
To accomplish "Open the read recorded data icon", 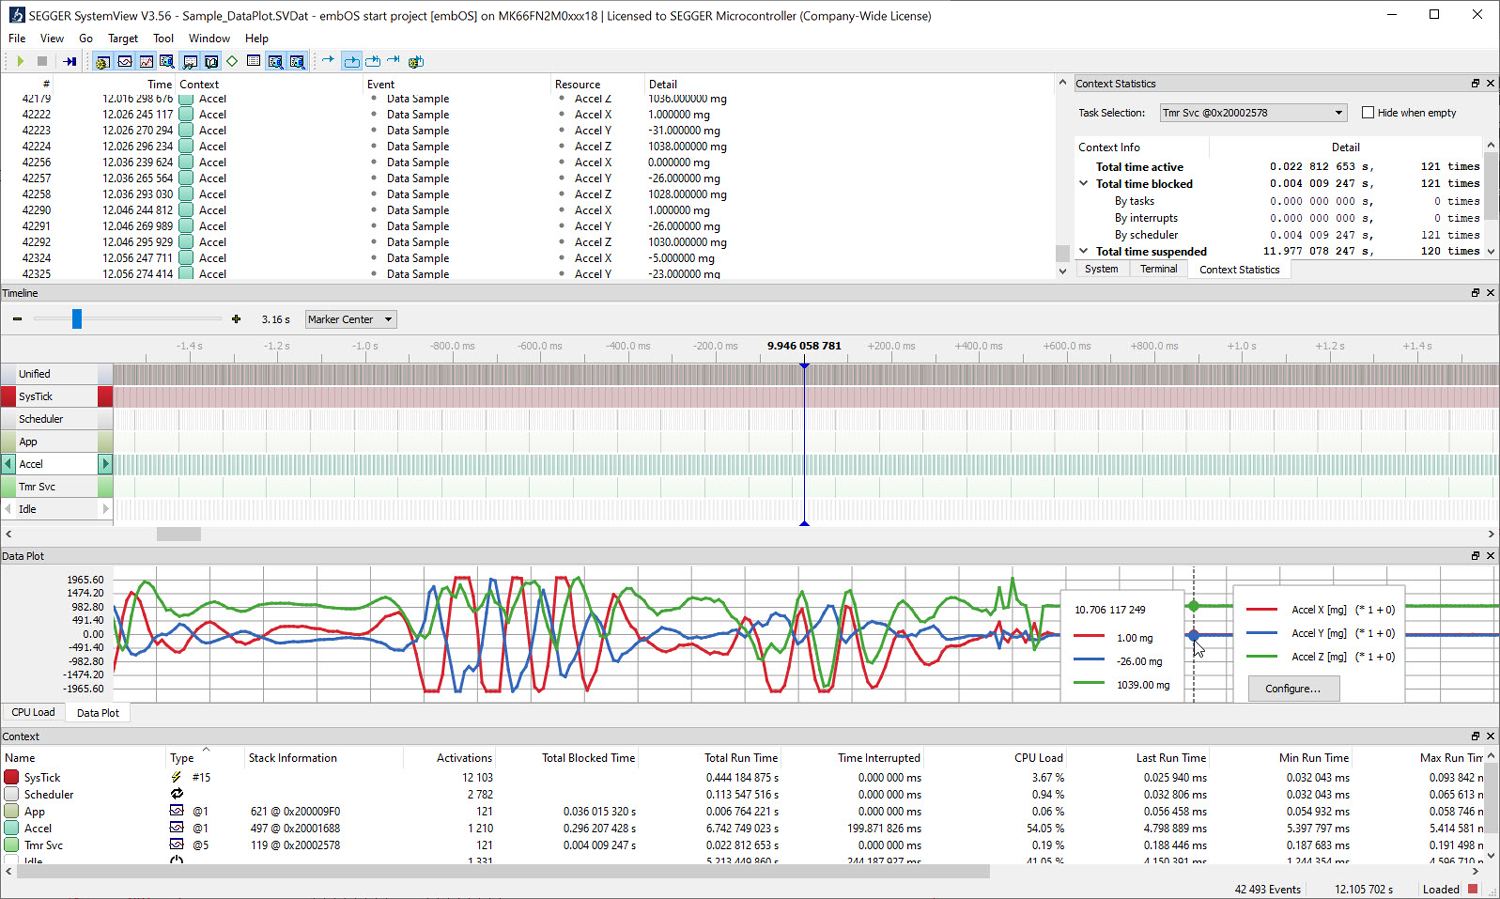I will tap(70, 61).
